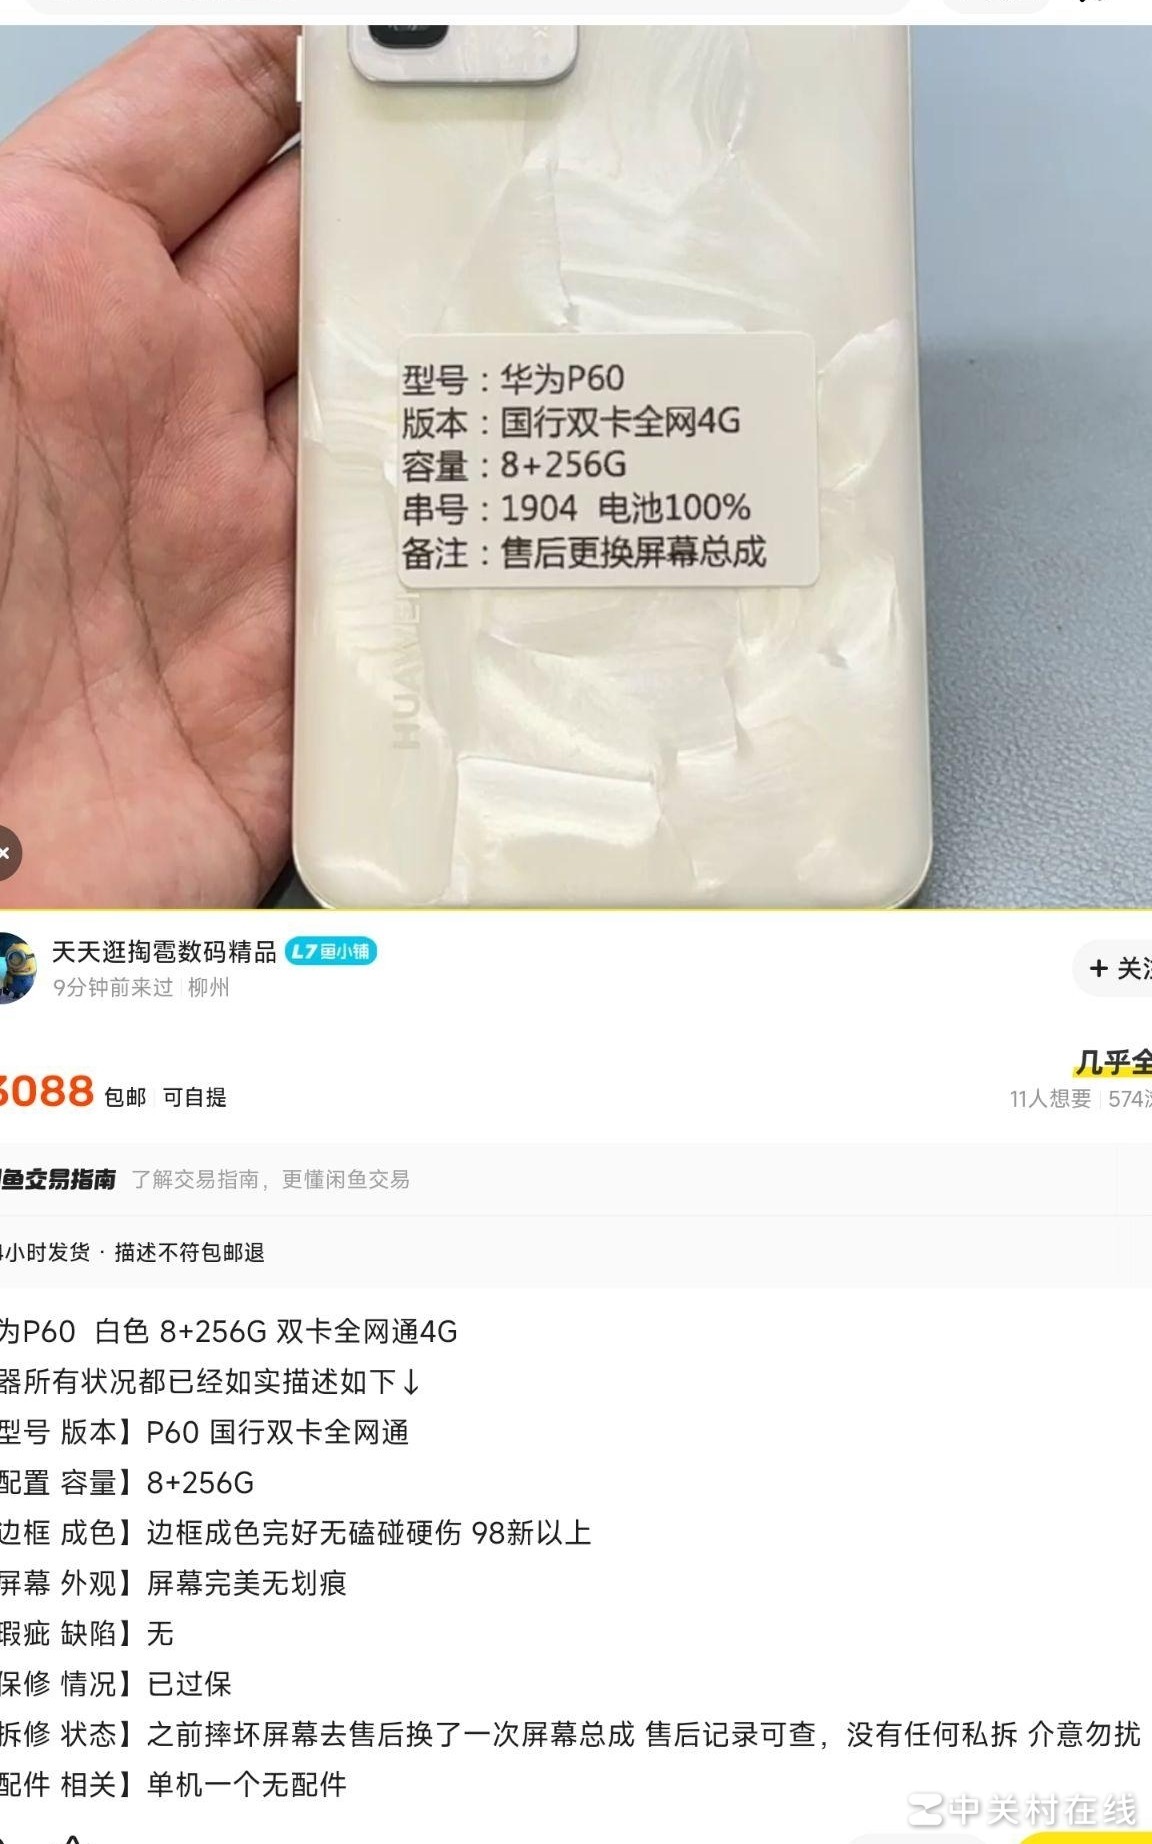Tap the 几乎全新 condition label
The width and height of the screenshot is (1152, 1844).
[x=1112, y=1062]
